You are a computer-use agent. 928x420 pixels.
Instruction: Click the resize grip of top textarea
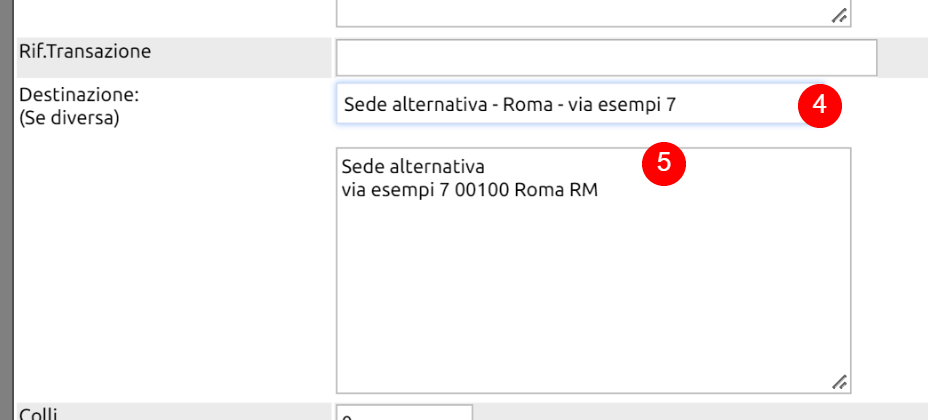pyautogui.click(x=839, y=16)
